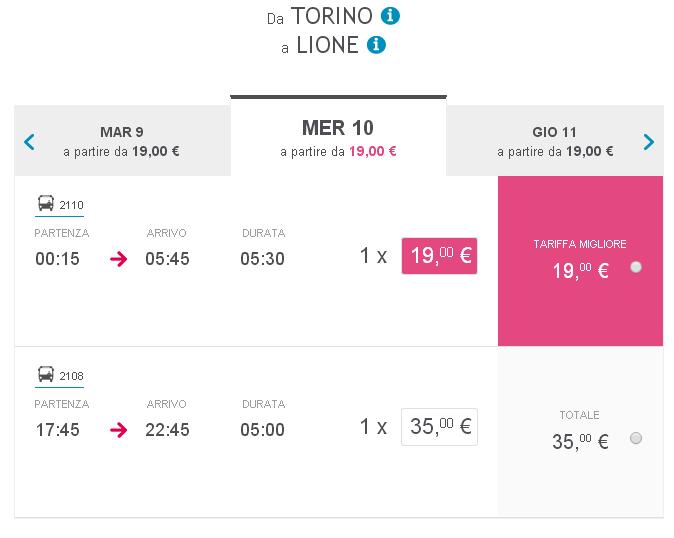Switch to the GIO 11 date tab

(555, 141)
